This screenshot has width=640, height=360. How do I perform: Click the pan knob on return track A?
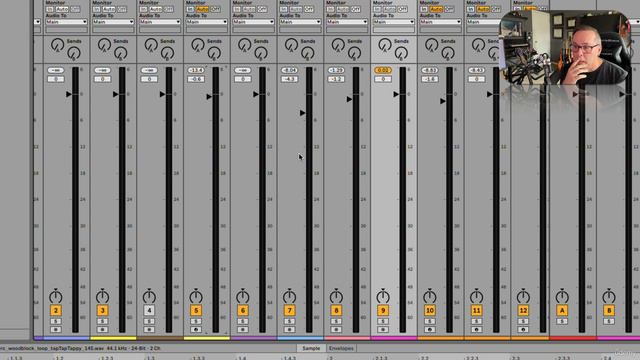pos(562,296)
